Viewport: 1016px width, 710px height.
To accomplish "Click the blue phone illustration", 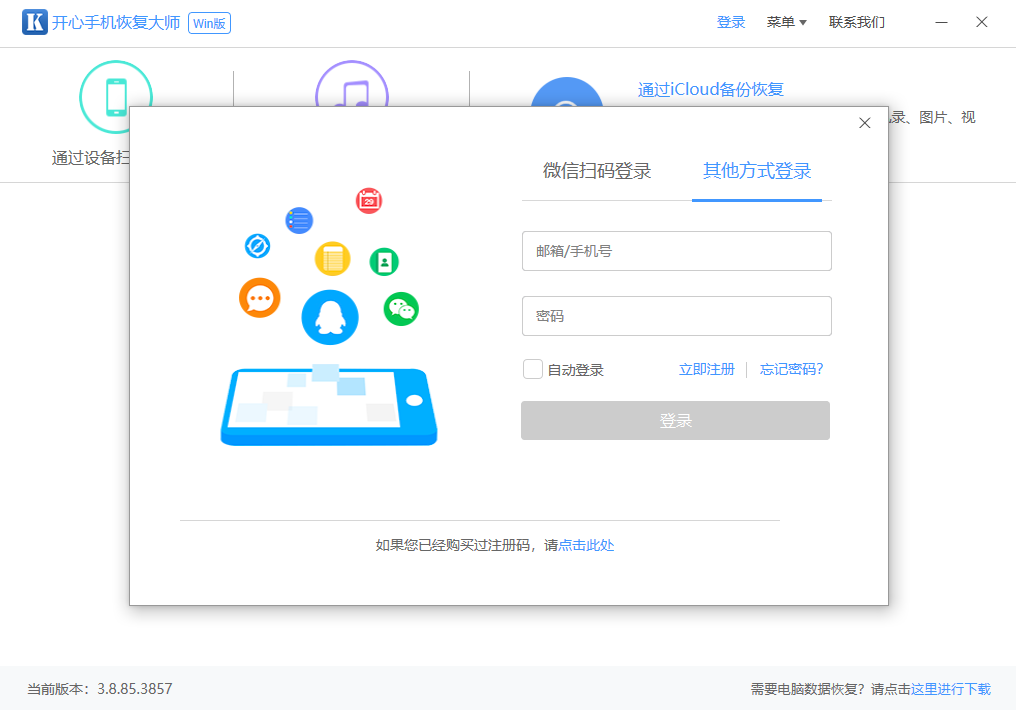I will point(329,407).
